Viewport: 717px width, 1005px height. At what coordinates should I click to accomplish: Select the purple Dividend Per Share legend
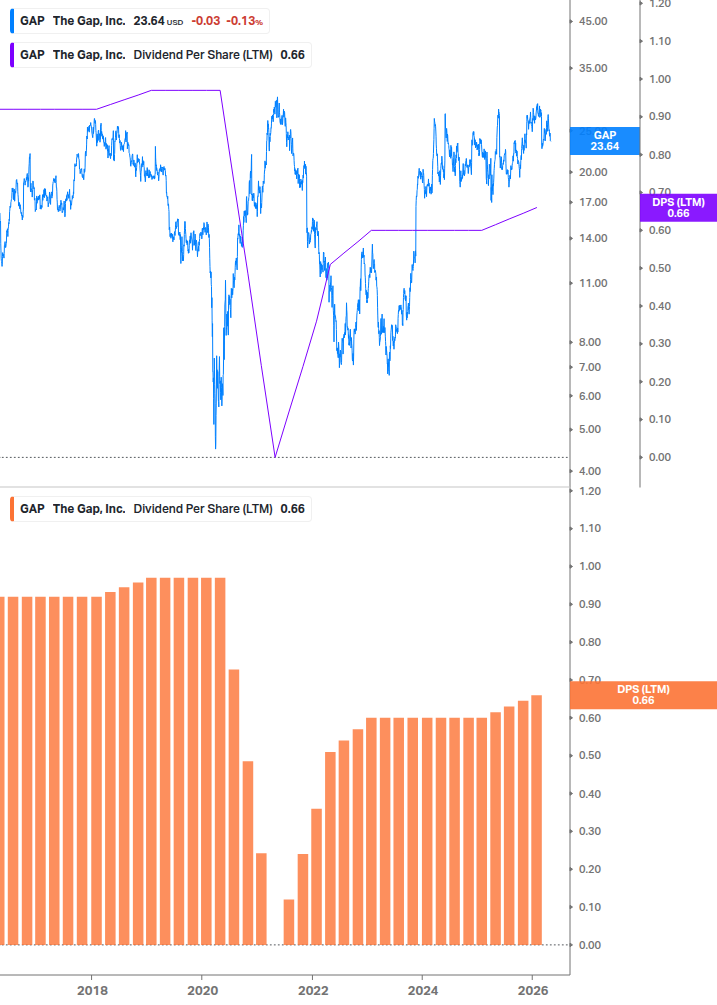click(x=160, y=55)
